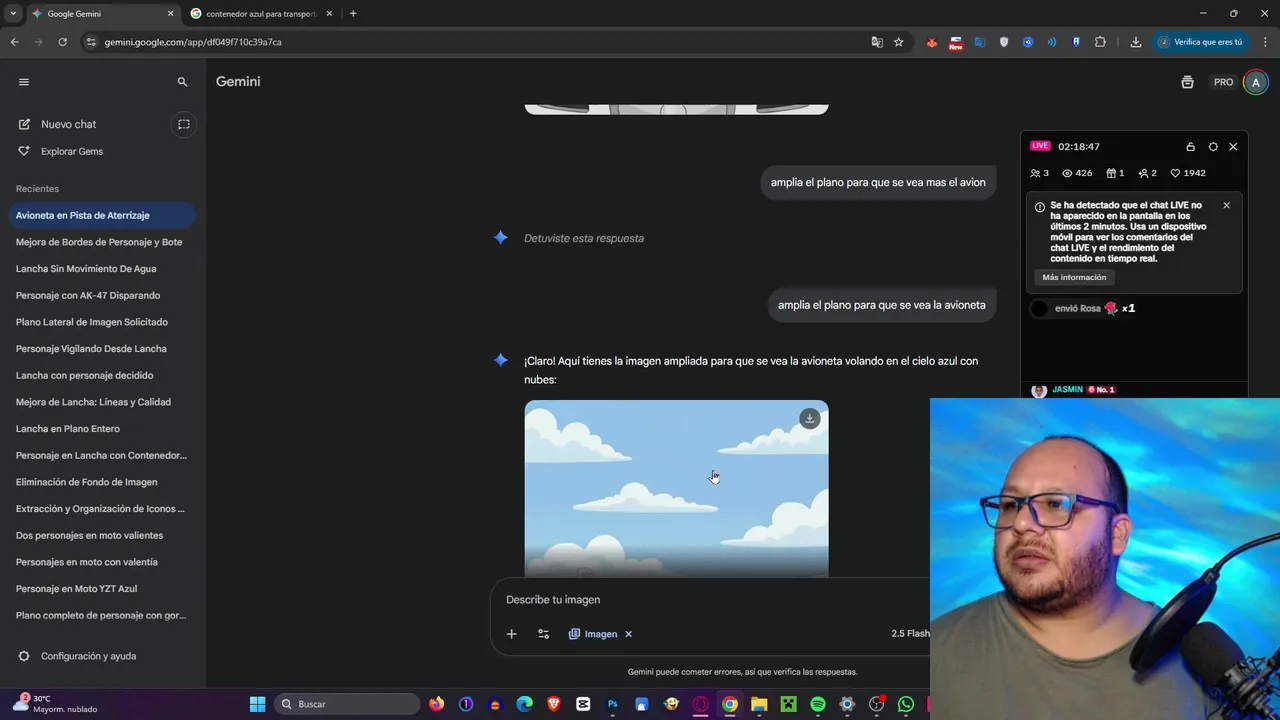Open the Gemini stacked cards icon near PRO

(1187, 82)
